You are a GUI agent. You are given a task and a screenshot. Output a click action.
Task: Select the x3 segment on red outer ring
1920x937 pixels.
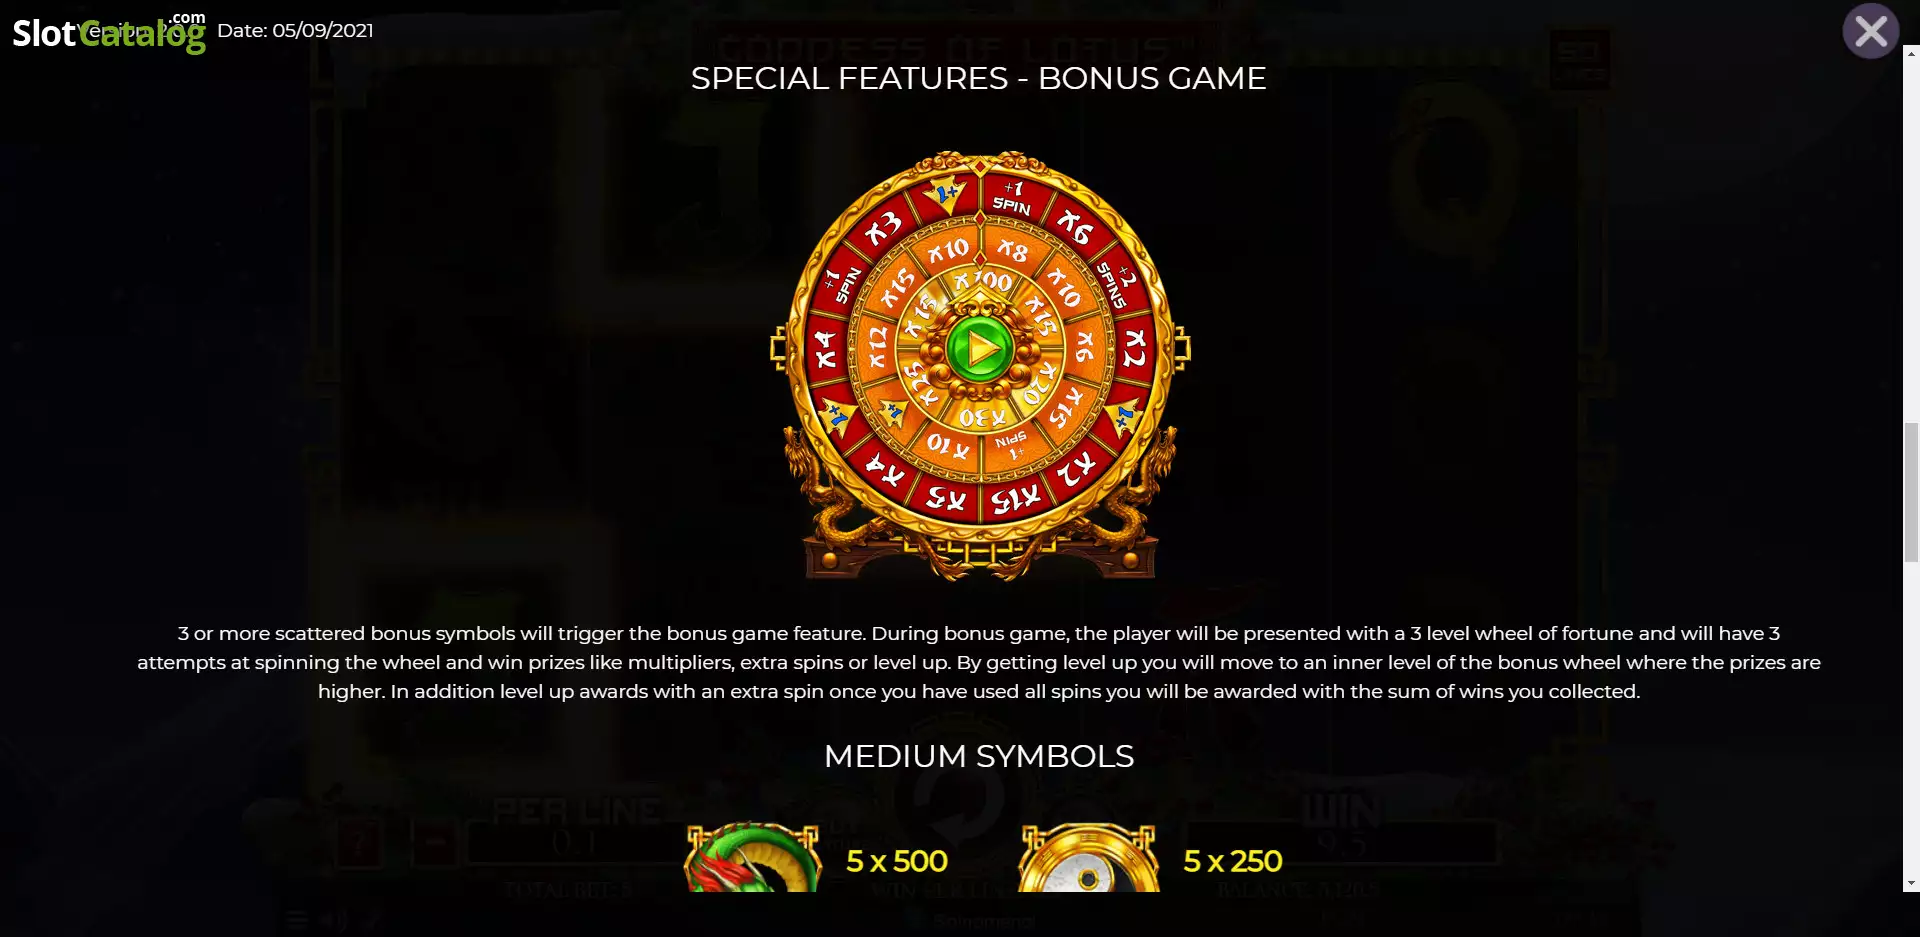pyautogui.click(x=882, y=230)
